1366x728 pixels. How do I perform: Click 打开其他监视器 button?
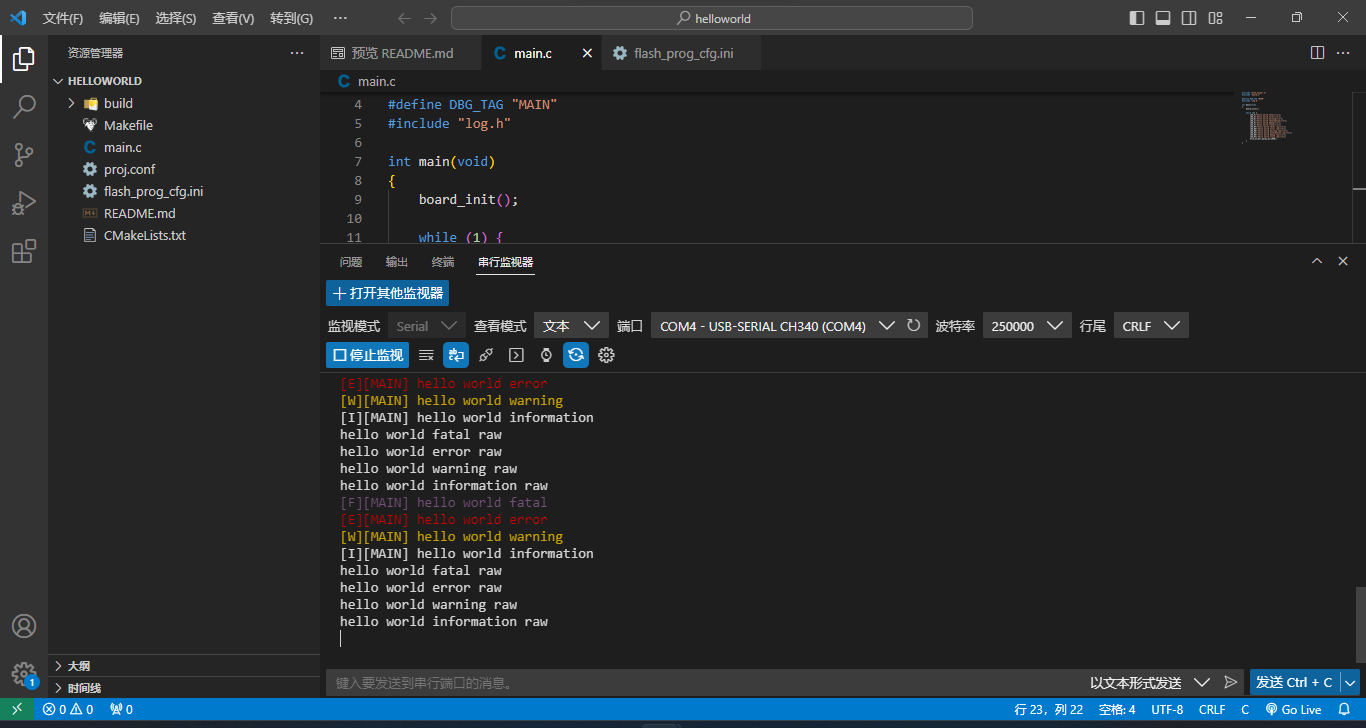point(387,293)
